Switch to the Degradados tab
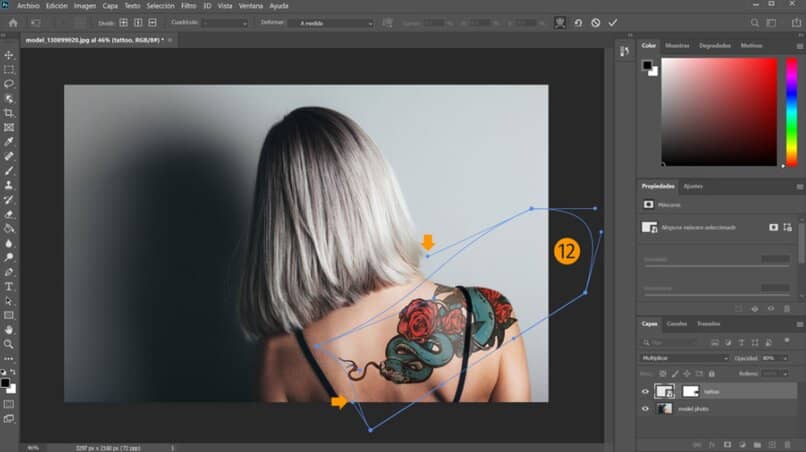 715,46
